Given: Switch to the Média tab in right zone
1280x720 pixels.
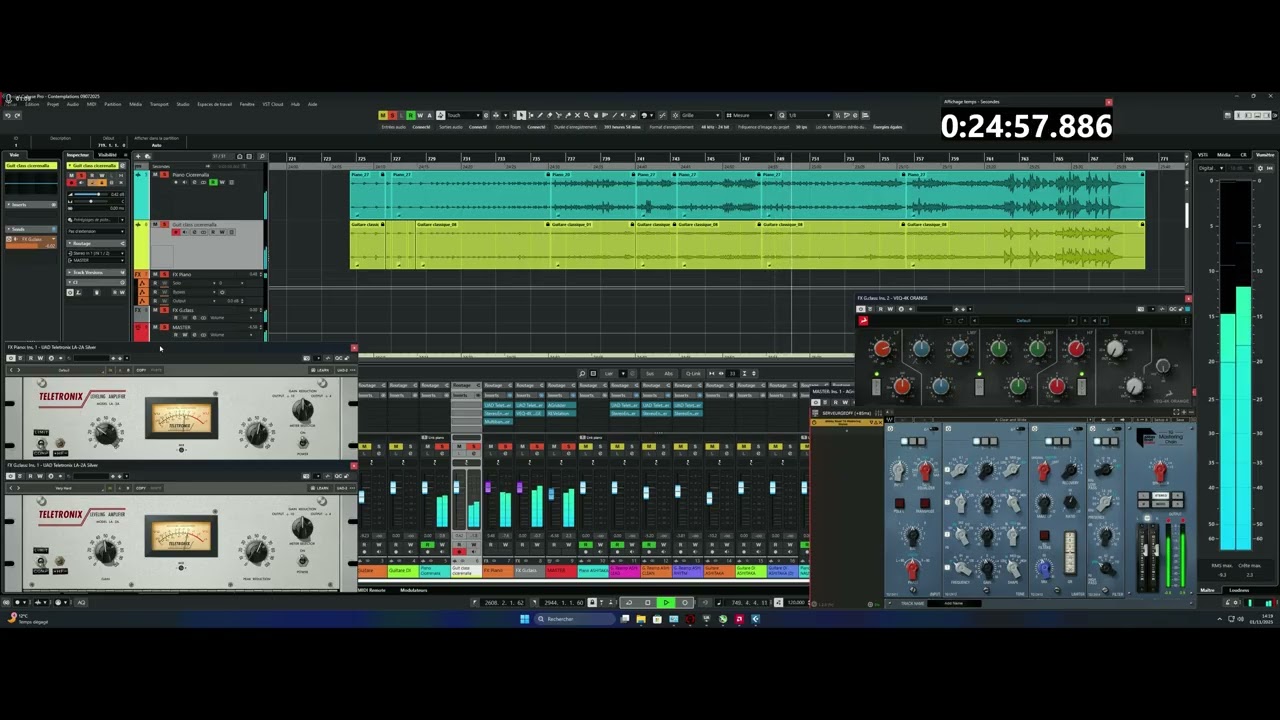Looking at the screenshot, I should [1224, 155].
